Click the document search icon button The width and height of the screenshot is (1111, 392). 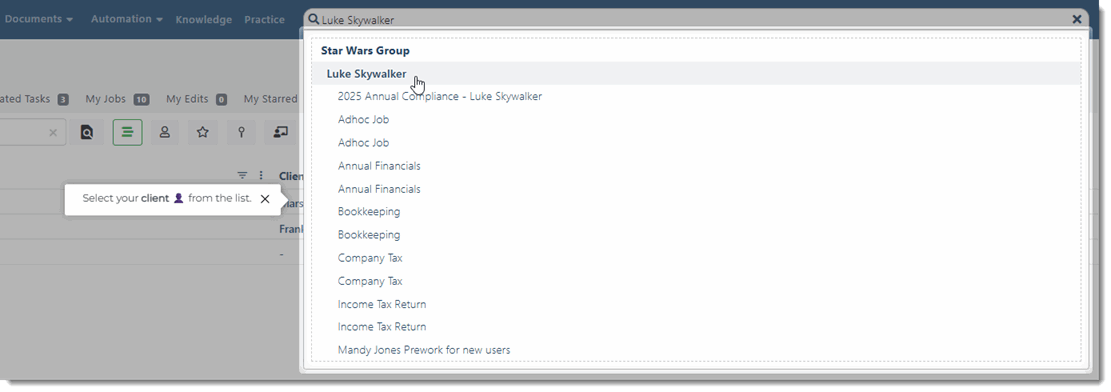coord(87,132)
